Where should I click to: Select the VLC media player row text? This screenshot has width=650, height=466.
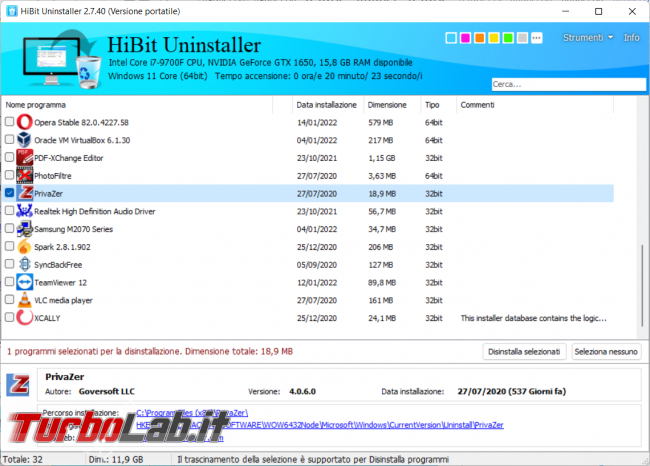[63, 300]
